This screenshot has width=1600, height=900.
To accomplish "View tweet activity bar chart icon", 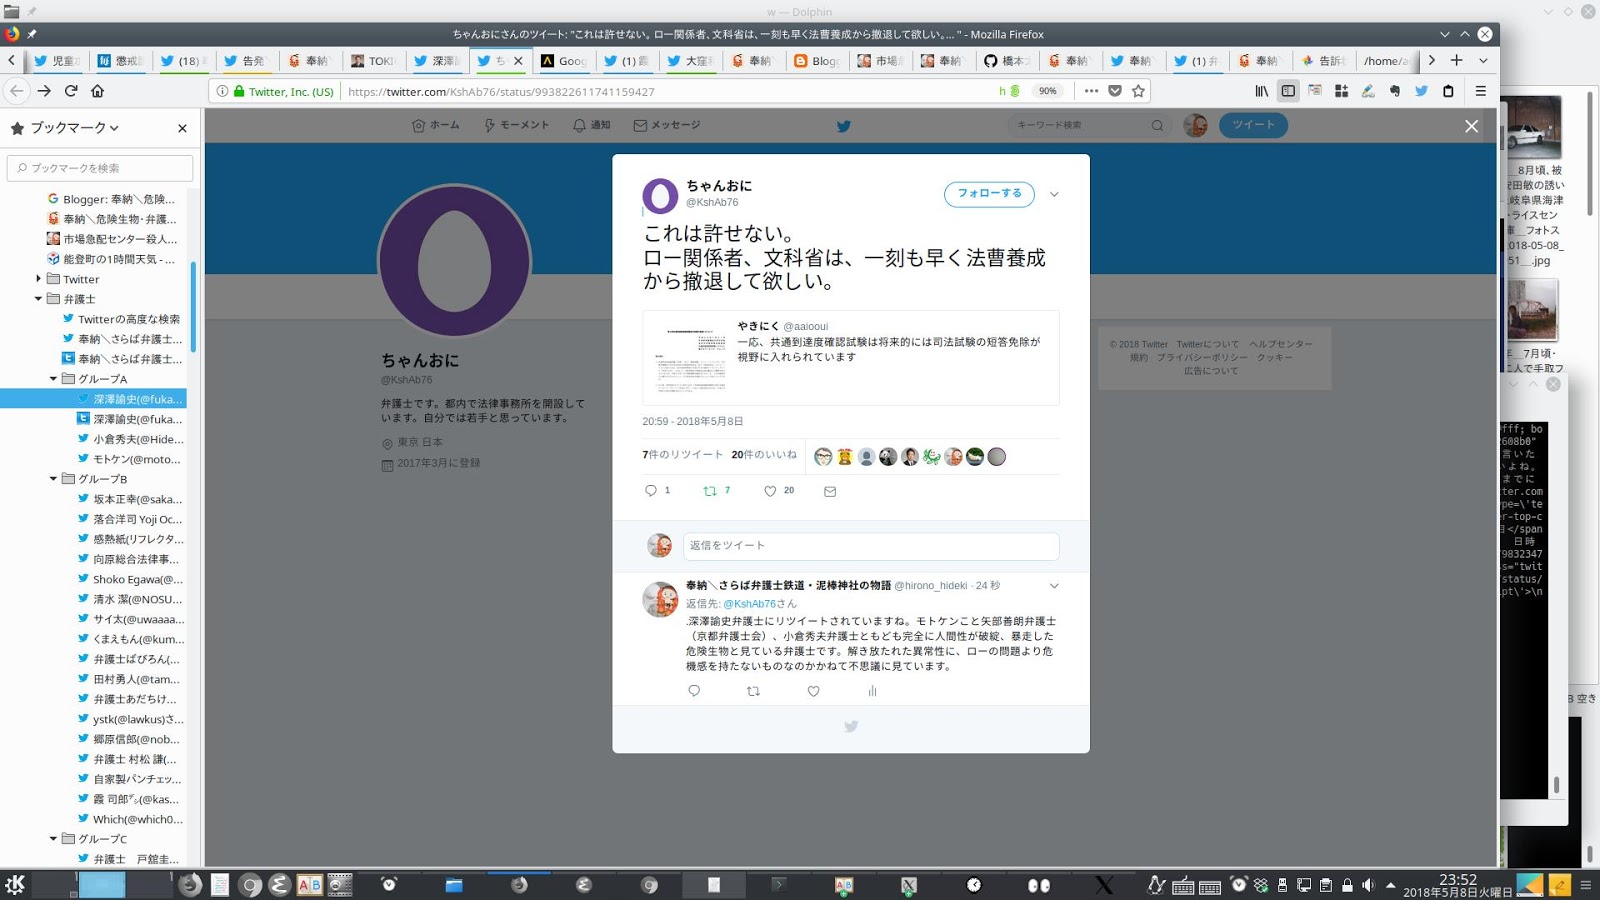I will point(872,691).
